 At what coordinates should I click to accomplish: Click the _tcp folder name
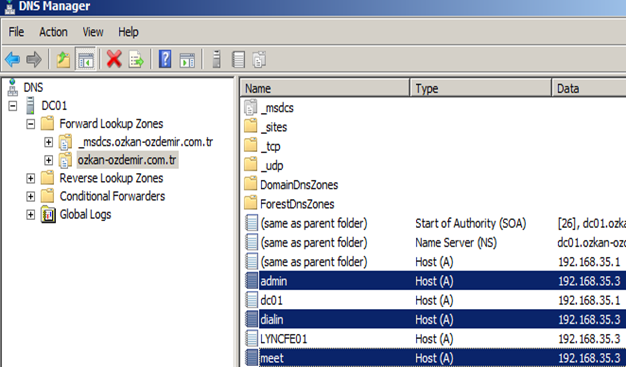[x=270, y=146]
